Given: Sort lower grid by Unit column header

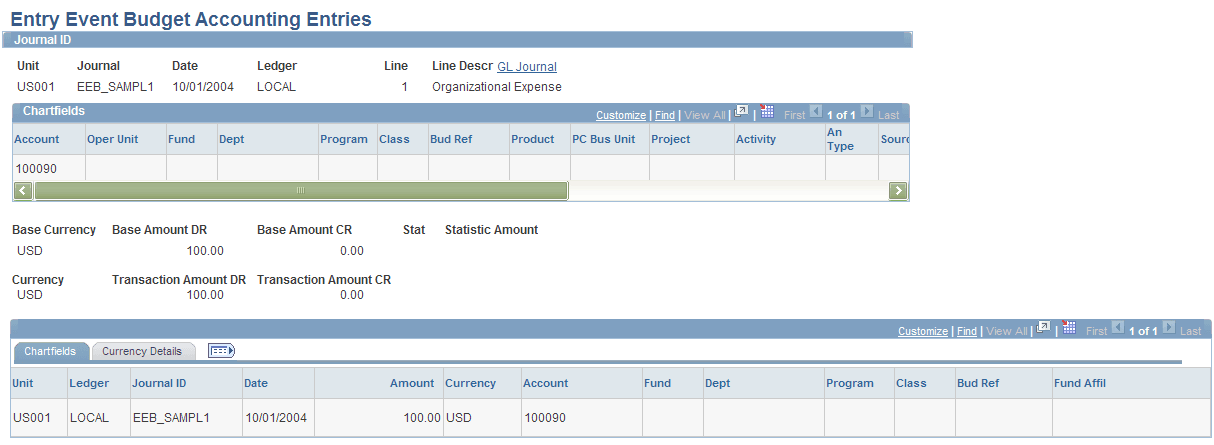Looking at the screenshot, I should click(24, 383).
